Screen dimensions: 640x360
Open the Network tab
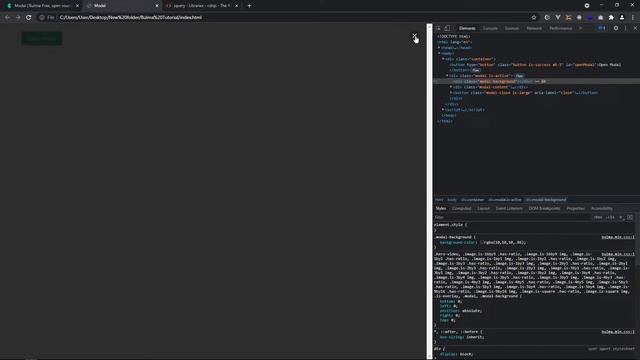pyautogui.click(x=534, y=28)
